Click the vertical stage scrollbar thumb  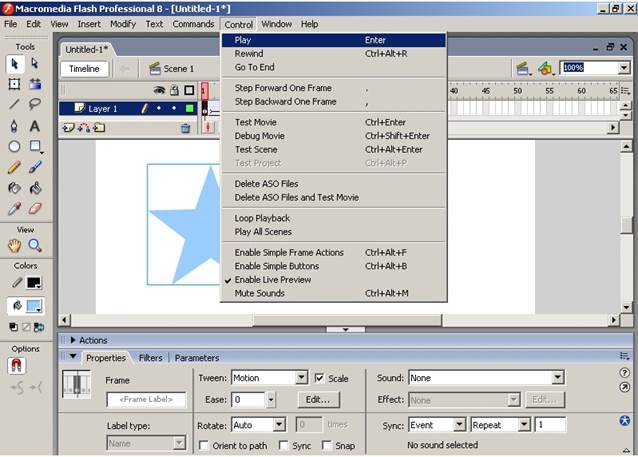coord(627,225)
